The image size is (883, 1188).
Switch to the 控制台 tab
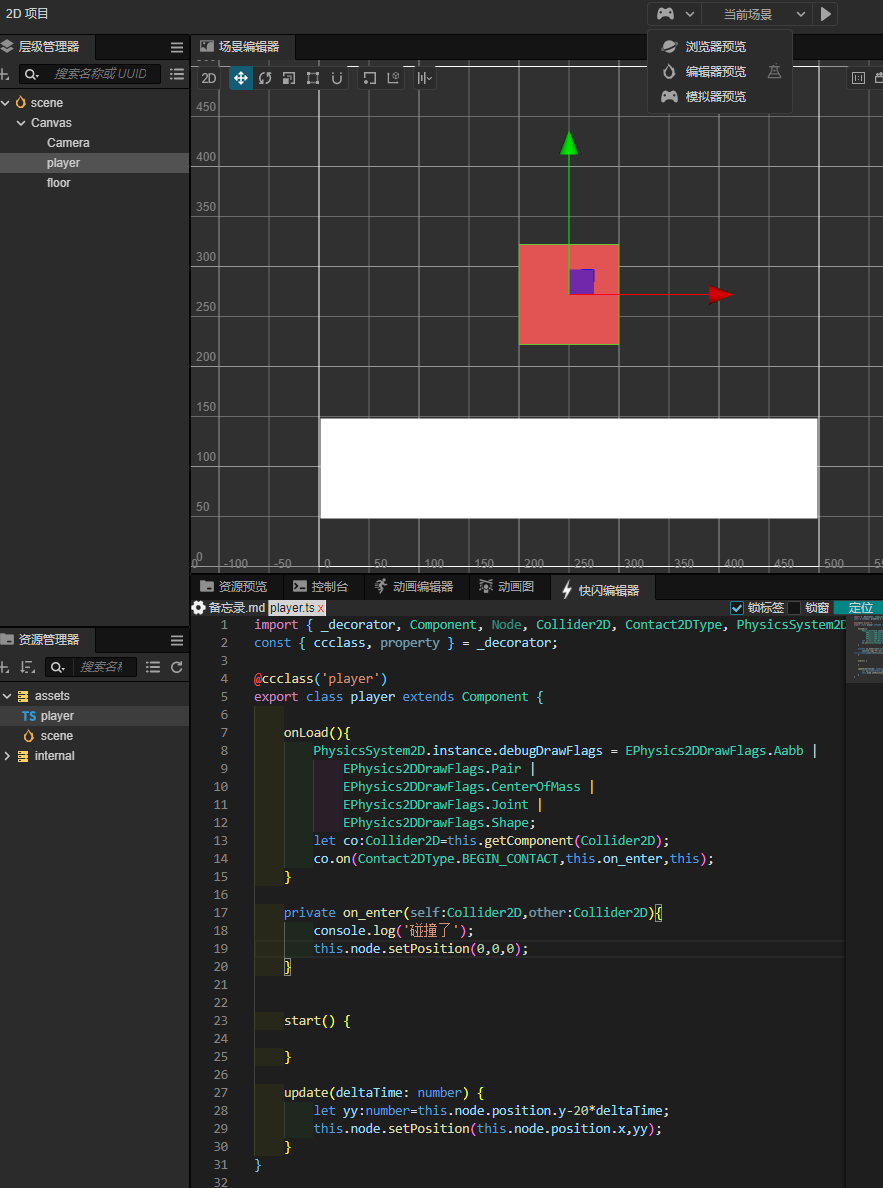click(x=321, y=586)
